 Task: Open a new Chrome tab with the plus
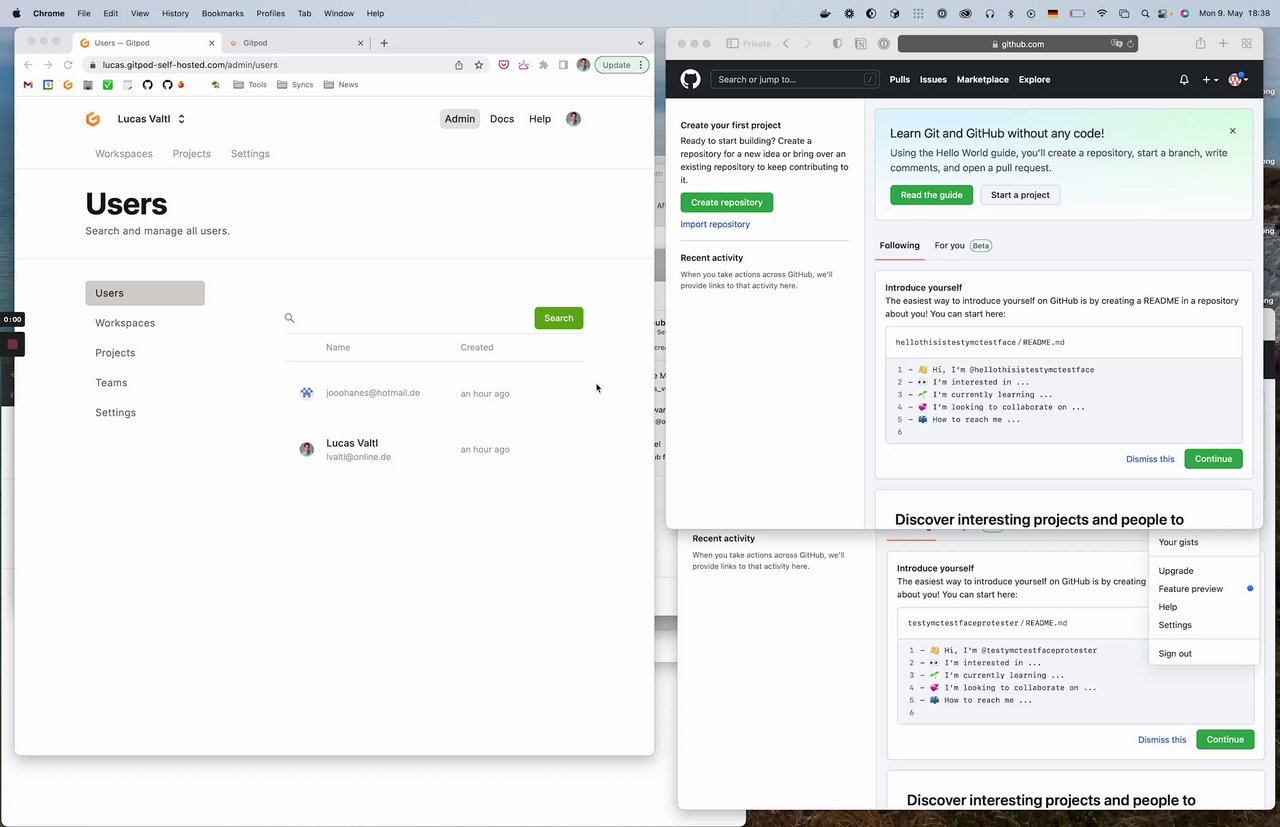coord(384,43)
